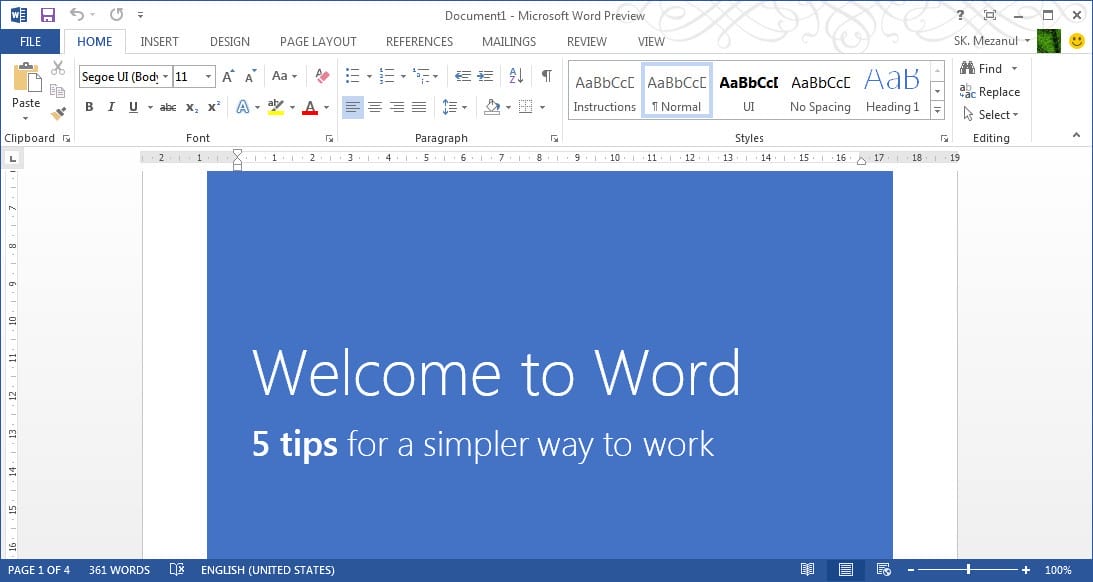Apply Text Effects glowing A icon

point(243,107)
